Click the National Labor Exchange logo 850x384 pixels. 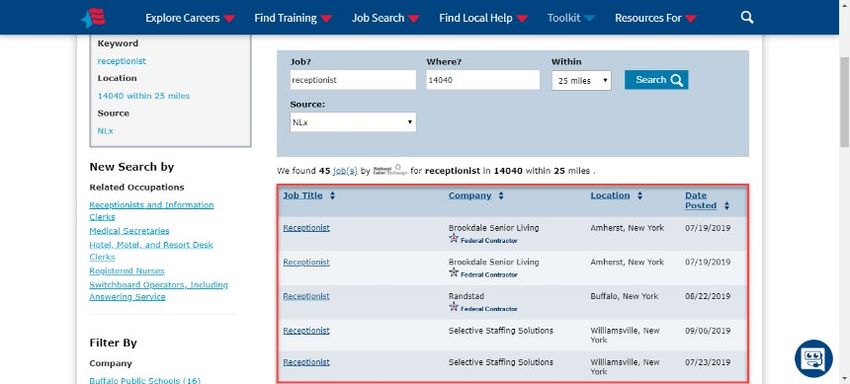pos(390,170)
